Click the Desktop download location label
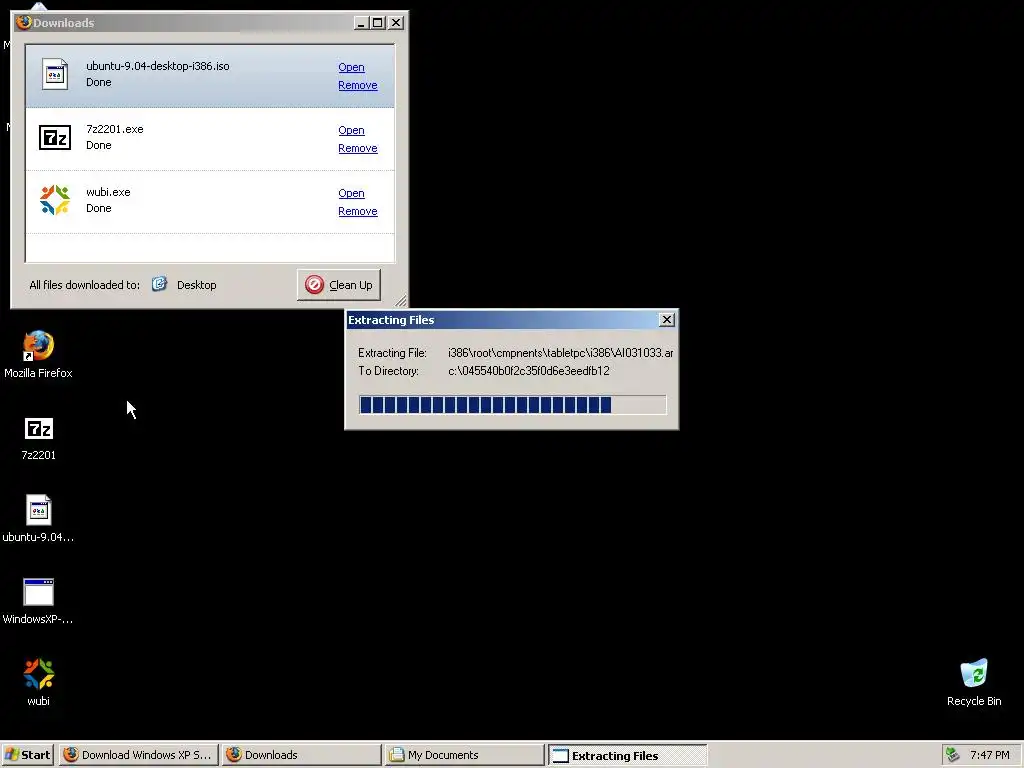The image size is (1024, 768). pos(197,285)
